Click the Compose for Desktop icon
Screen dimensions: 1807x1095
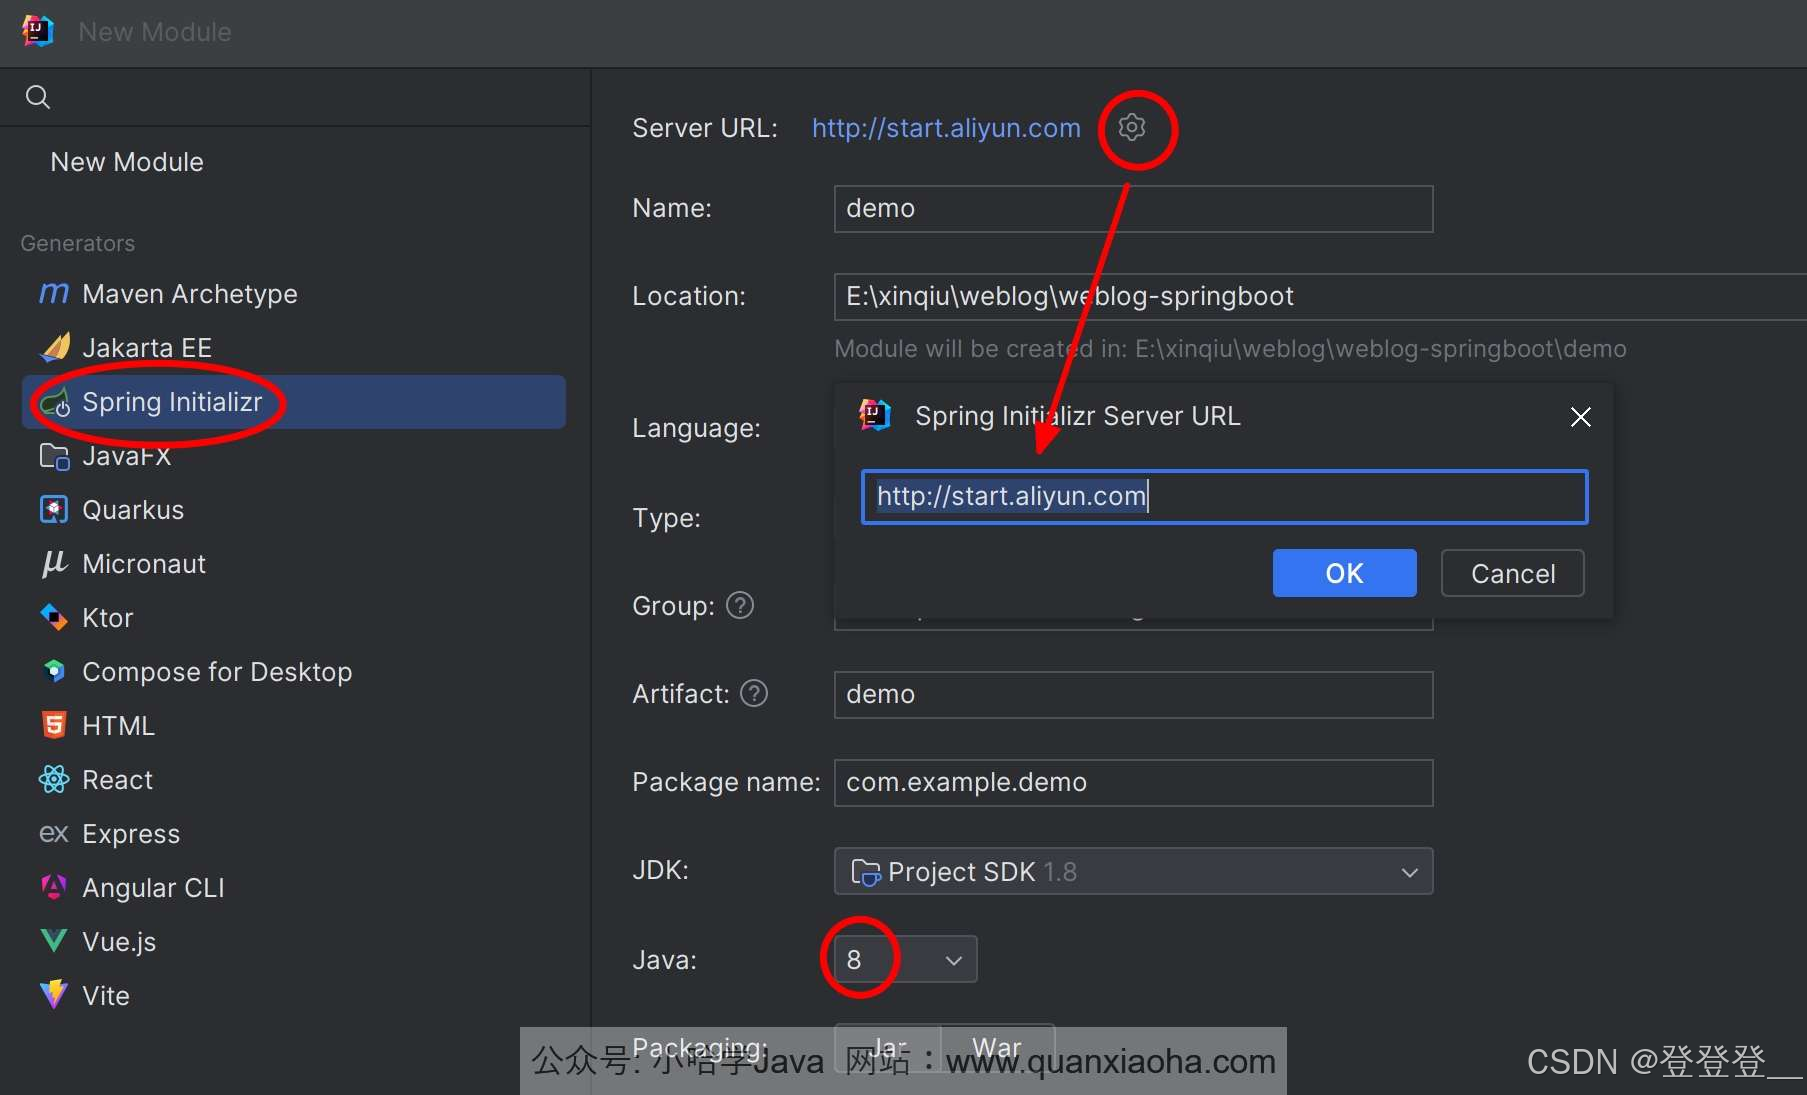54,671
